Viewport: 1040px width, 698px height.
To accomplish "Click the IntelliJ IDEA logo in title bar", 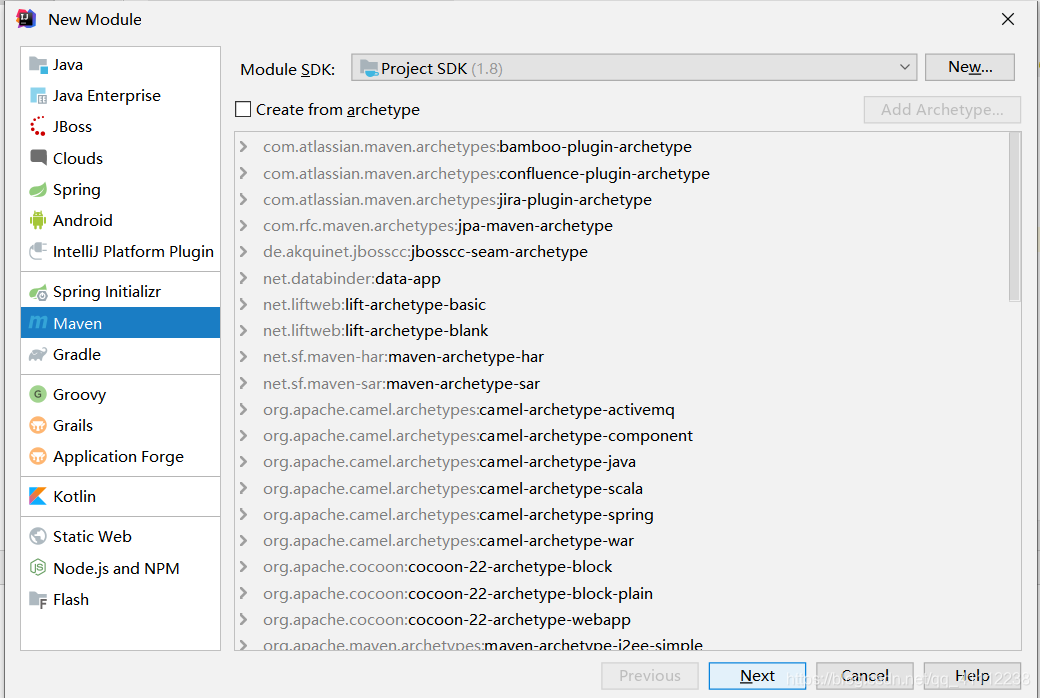I will click(27, 19).
